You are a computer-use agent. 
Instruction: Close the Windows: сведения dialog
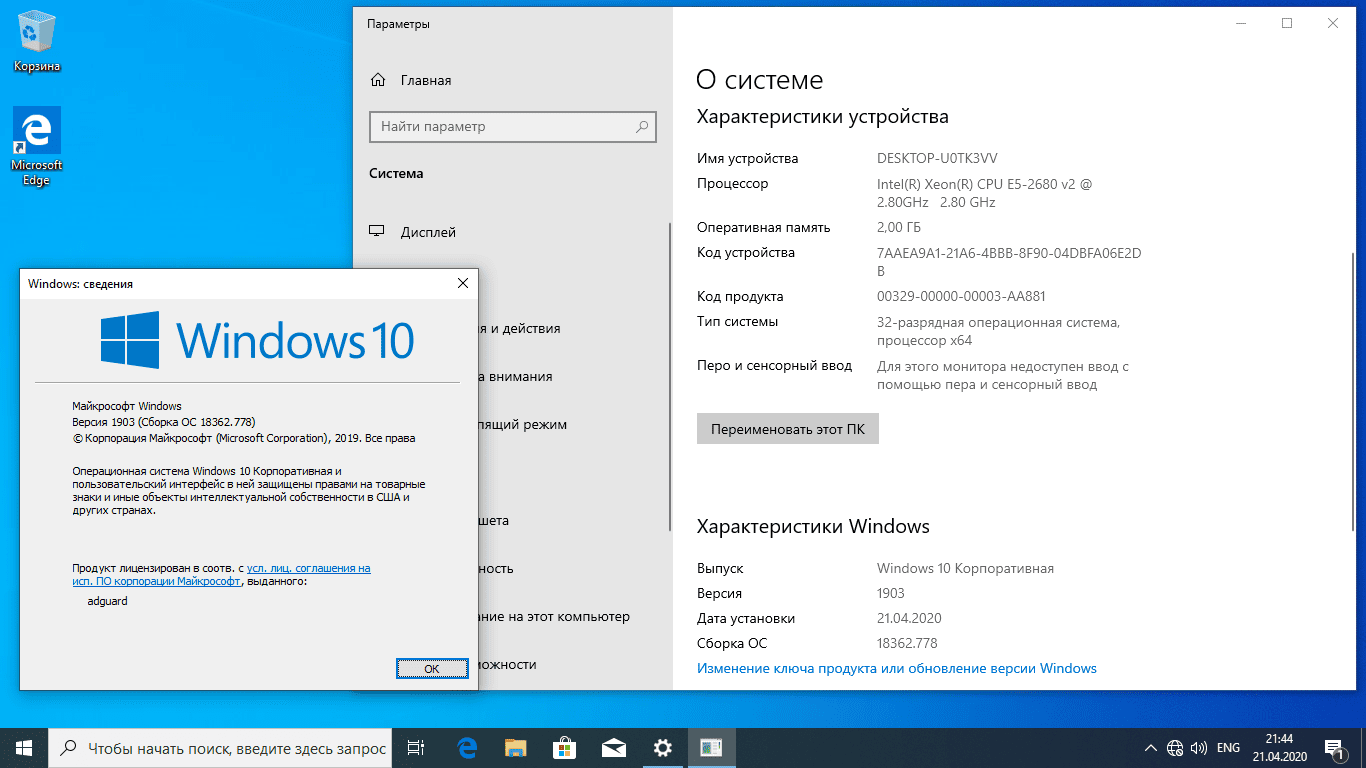pyautogui.click(x=462, y=284)
